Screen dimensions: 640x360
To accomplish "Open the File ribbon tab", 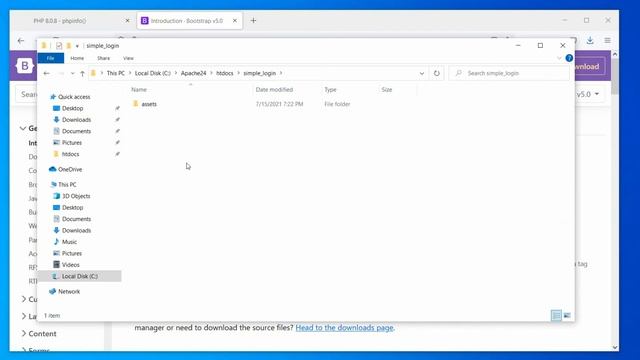I will (x=51, y=58).
